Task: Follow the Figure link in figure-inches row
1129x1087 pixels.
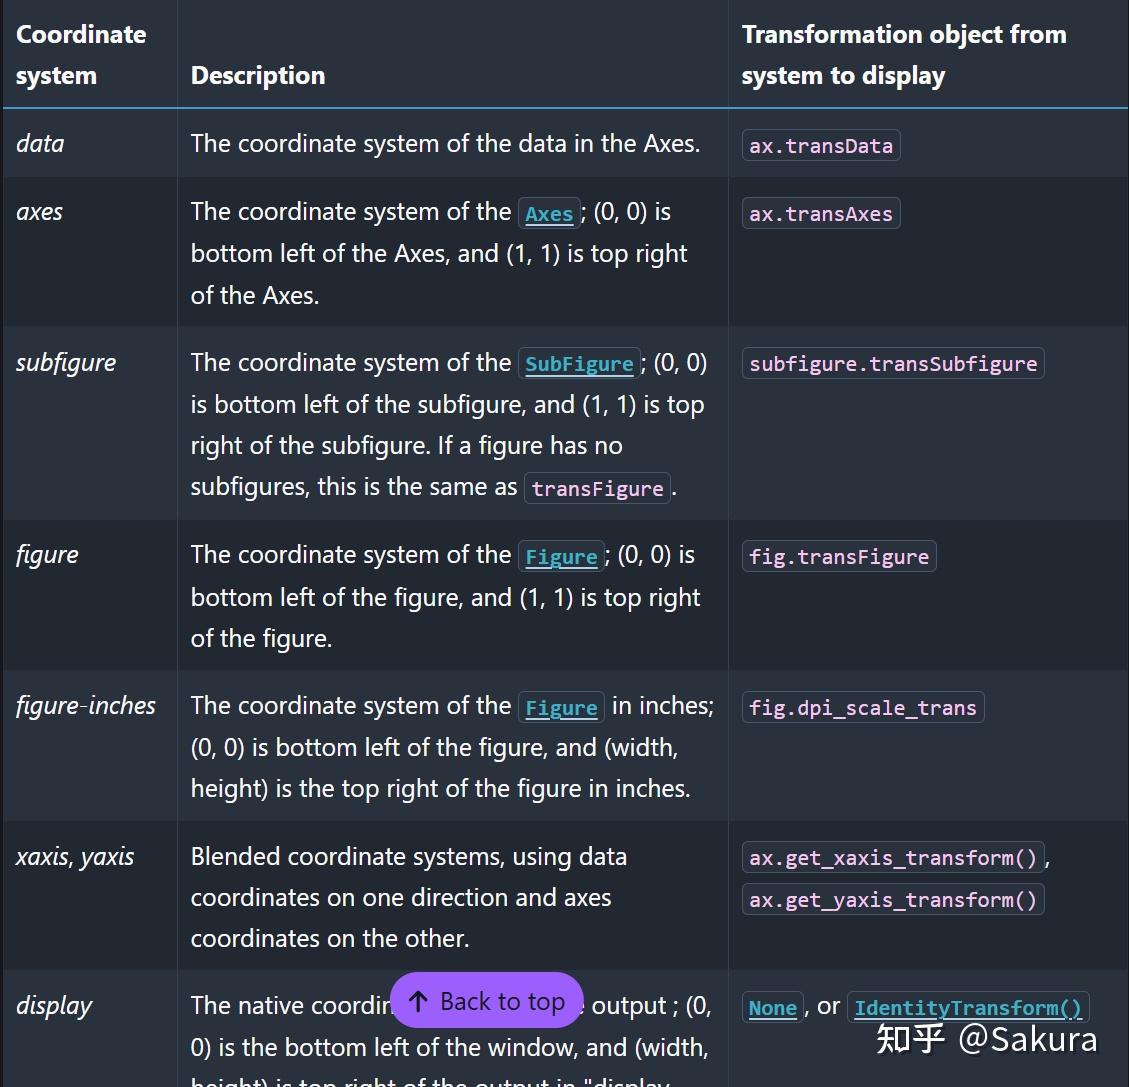Action: pyautogui.click(x=561, y=708)
